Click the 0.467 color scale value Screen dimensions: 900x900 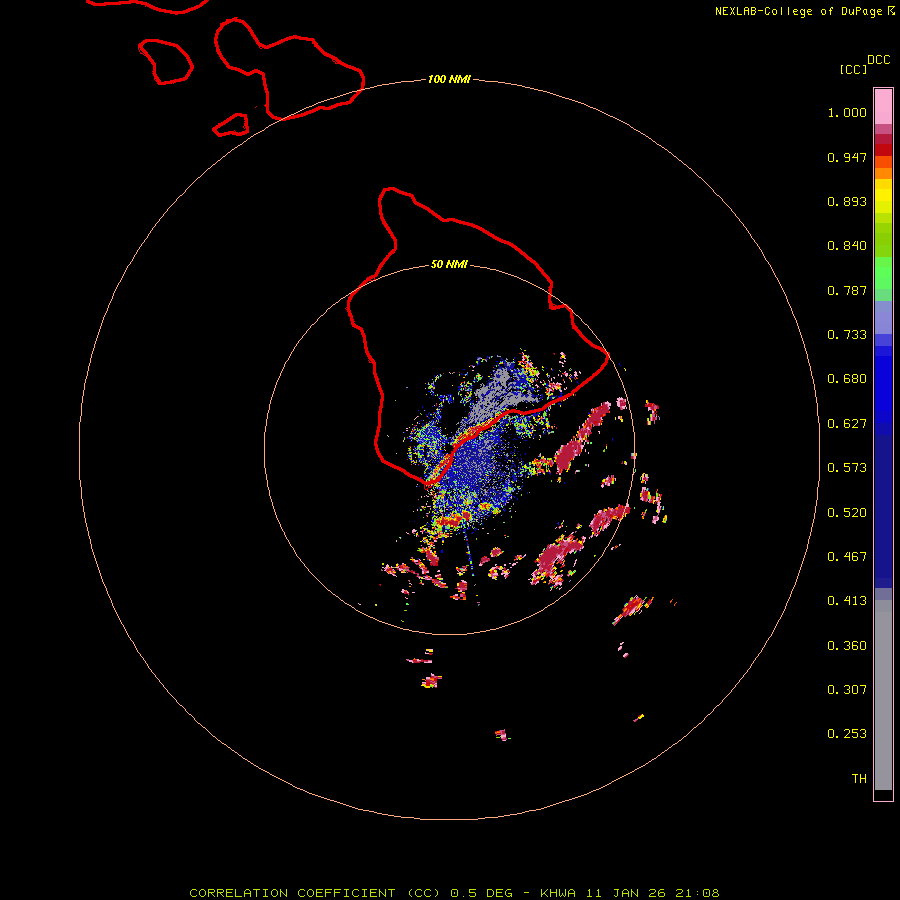click(847, 557)
